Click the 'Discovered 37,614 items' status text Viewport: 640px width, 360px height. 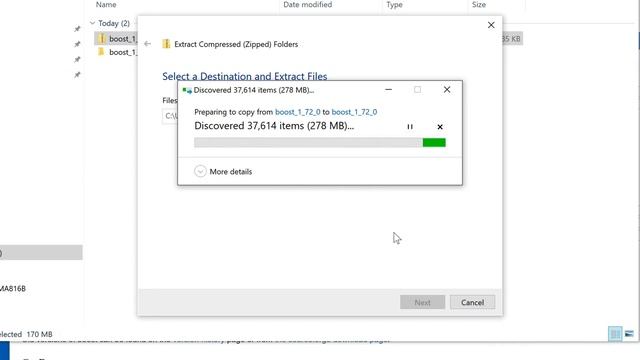(274, 126)
